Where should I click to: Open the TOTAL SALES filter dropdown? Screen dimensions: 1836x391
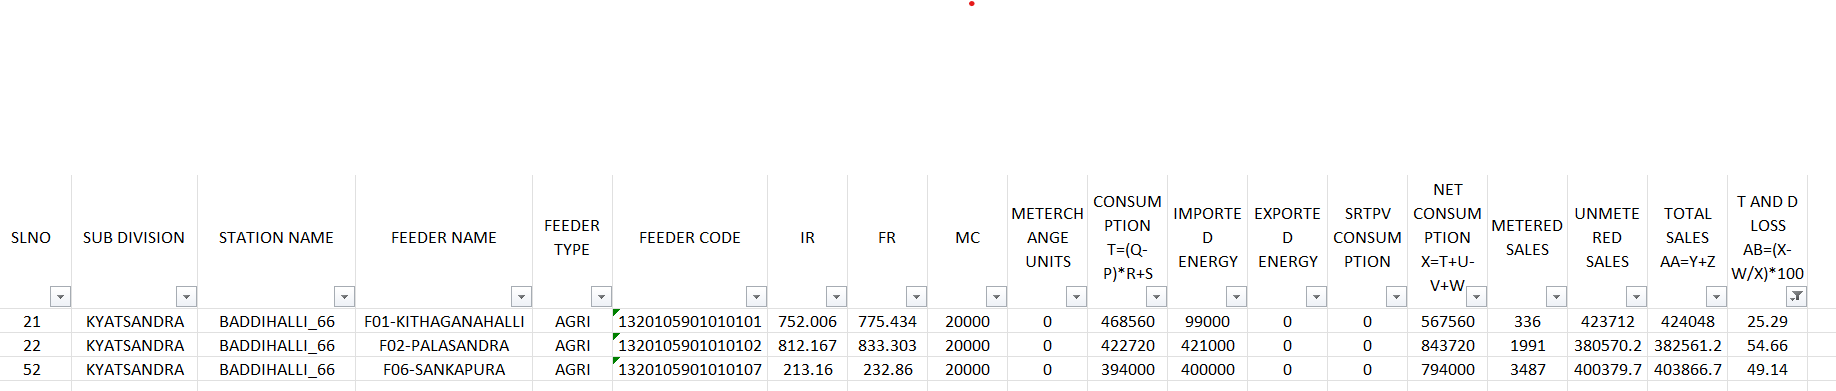(1716, 297)
